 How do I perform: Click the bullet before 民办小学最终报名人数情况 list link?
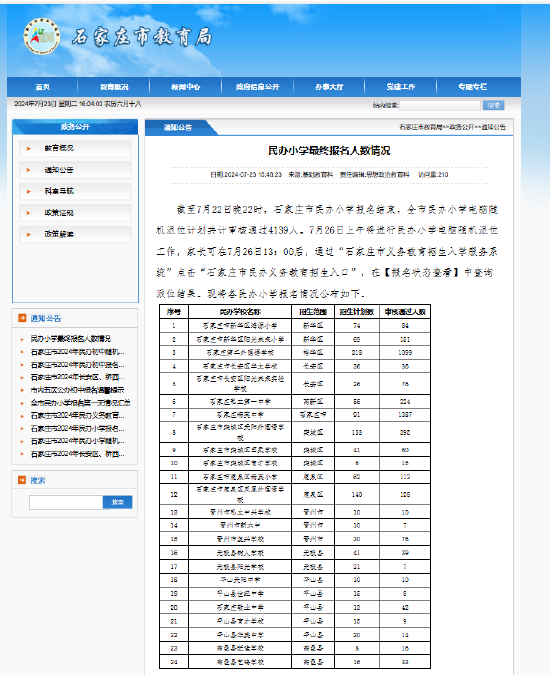[x=22, y=339]
